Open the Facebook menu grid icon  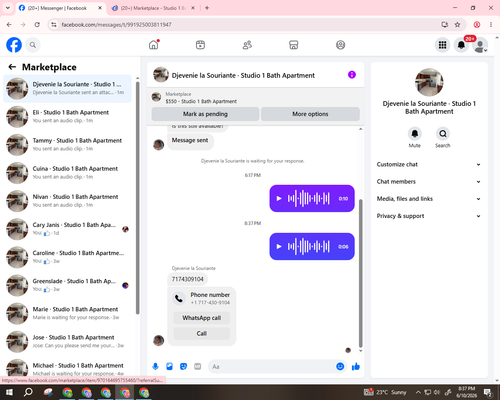(442, 45)
